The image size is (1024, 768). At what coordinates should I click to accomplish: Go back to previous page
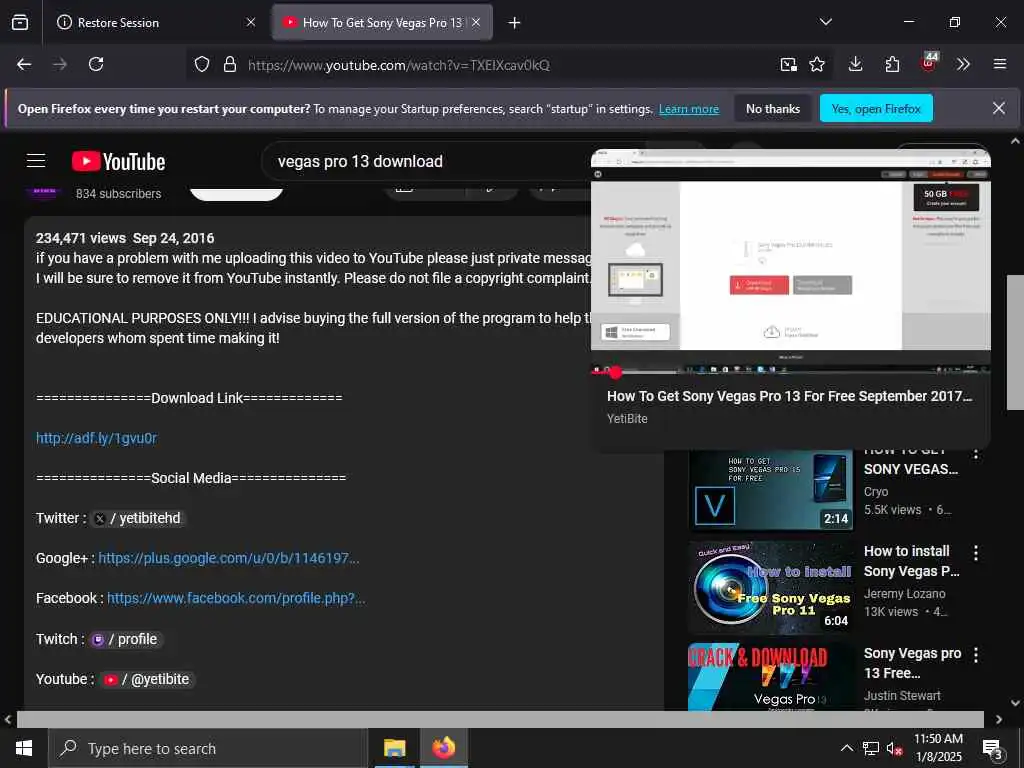pos(24,64)
